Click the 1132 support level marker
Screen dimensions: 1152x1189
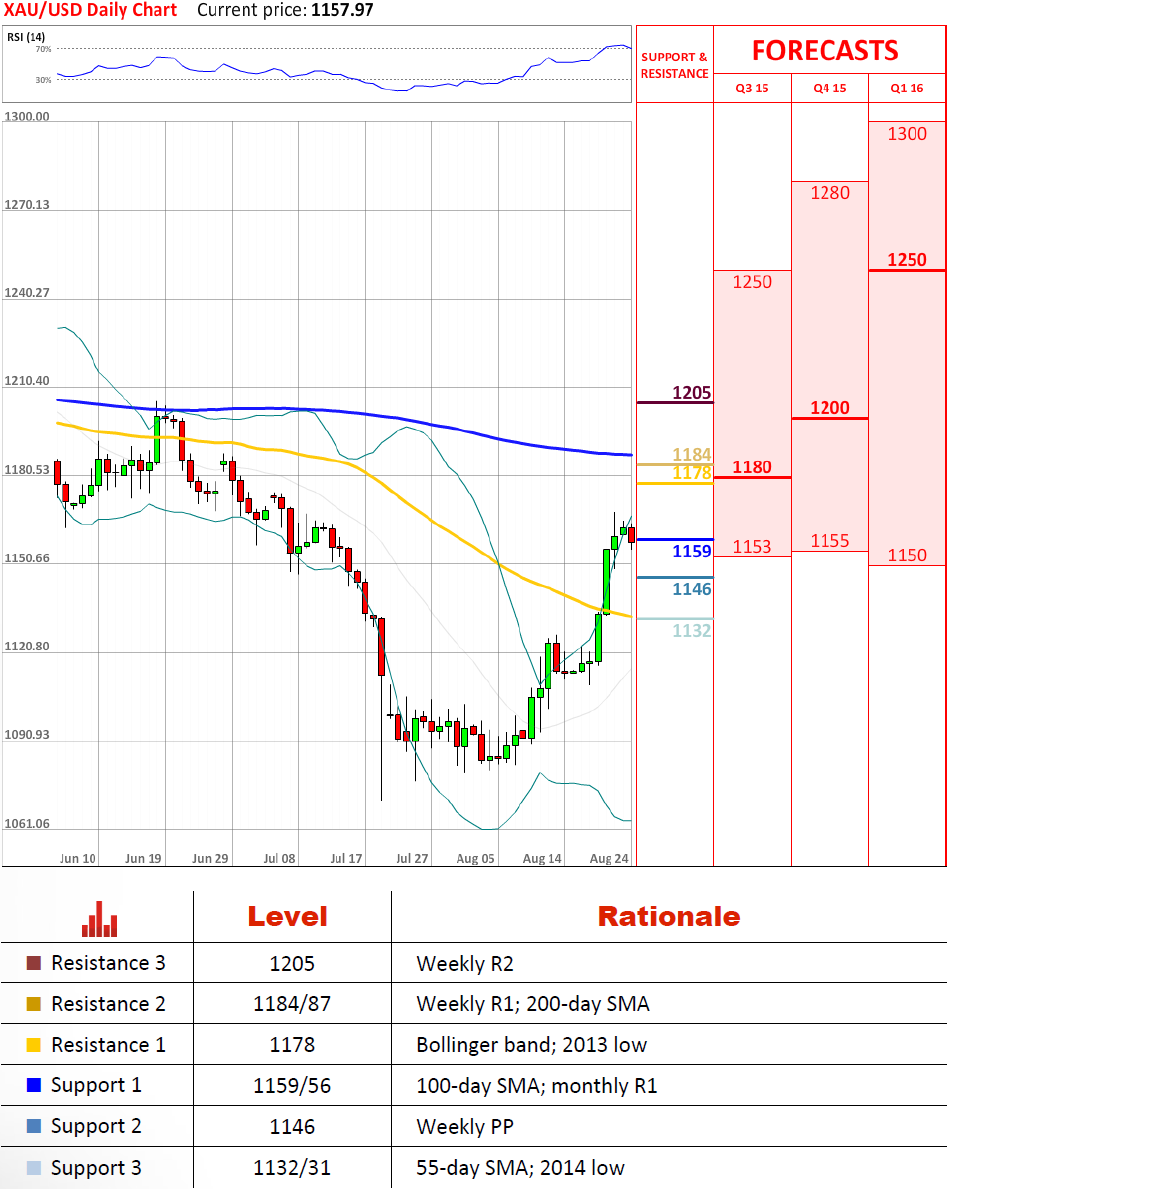tap(692, 631)
